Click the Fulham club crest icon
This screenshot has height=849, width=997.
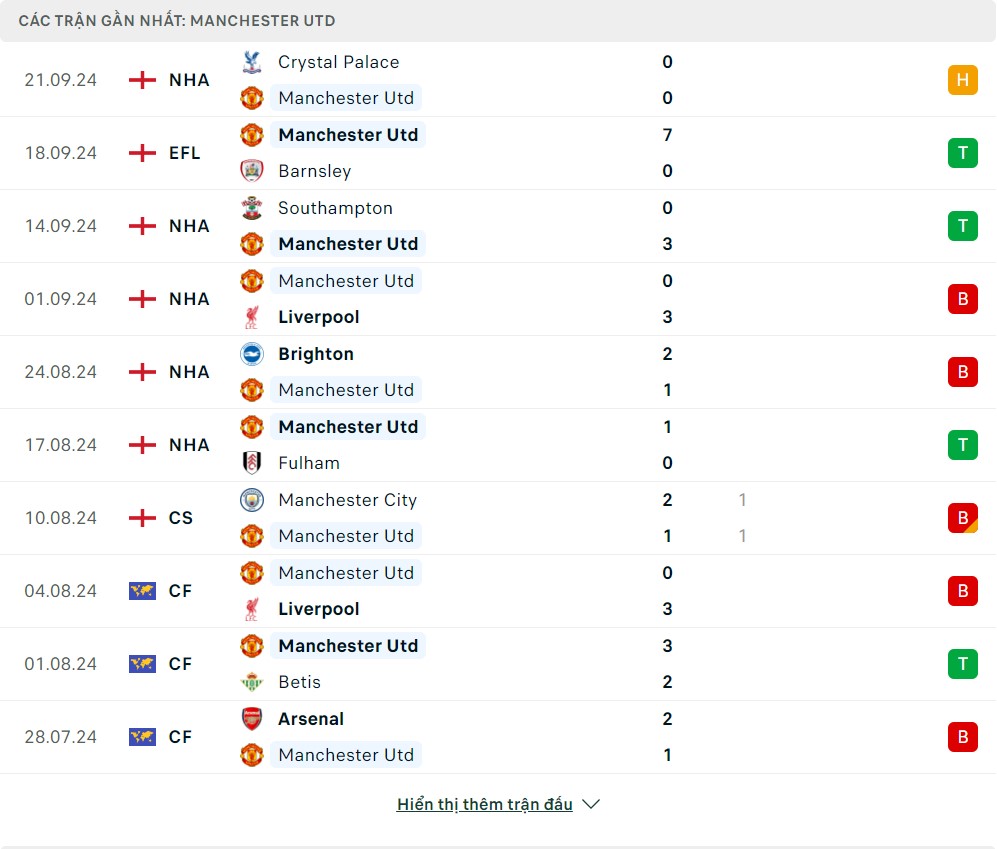[x=252, y=463]
